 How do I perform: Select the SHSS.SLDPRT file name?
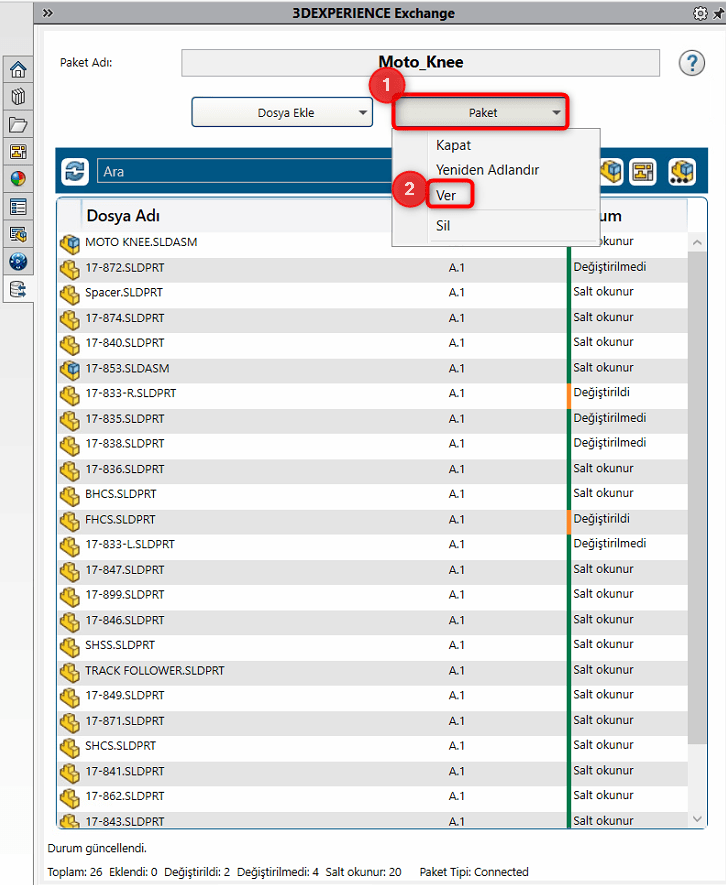(x=120, y=645)
